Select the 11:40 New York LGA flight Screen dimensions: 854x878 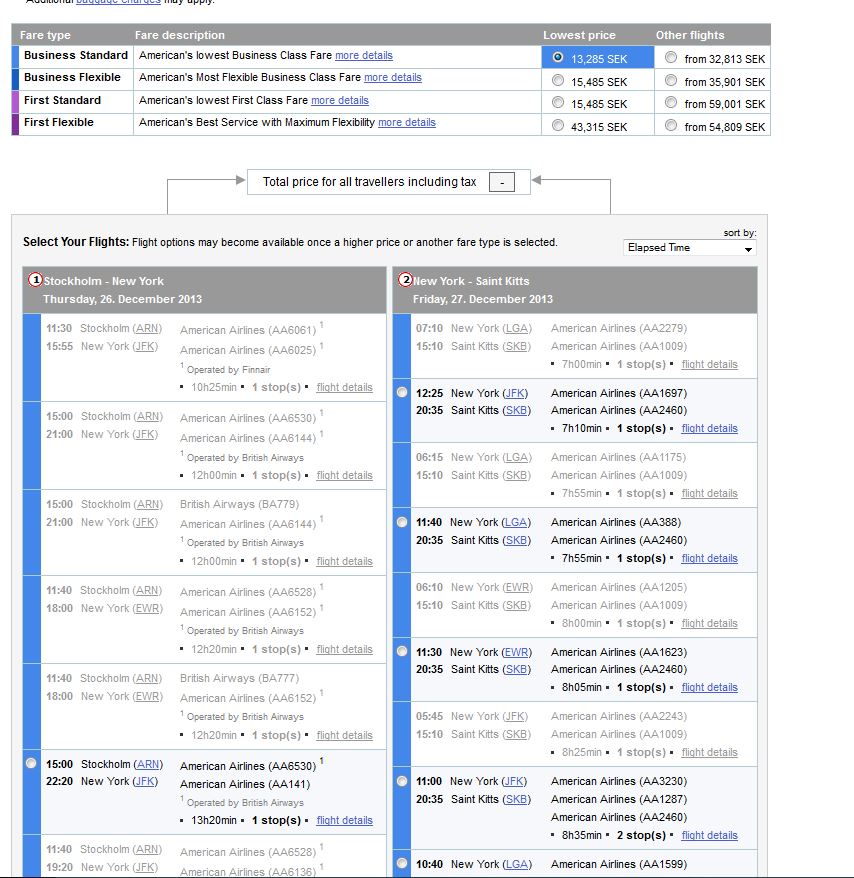pos(402,522)
